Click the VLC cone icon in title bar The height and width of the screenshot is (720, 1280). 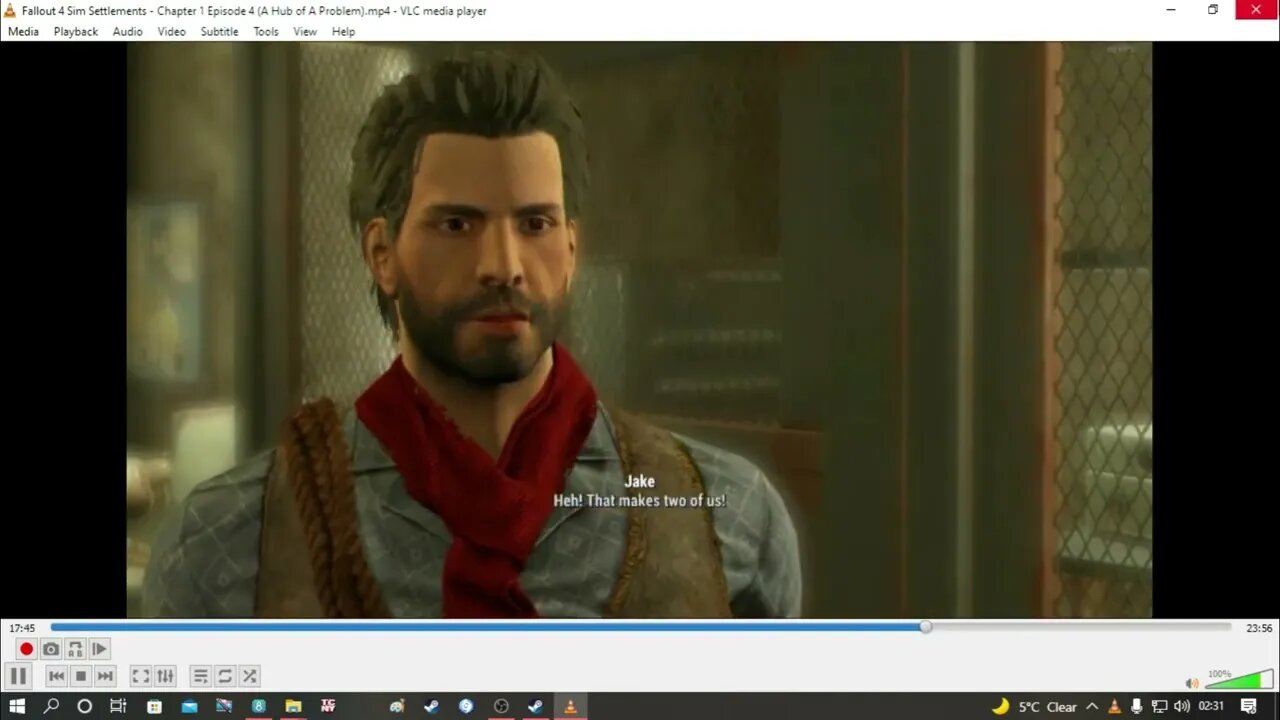coord(11,10)
